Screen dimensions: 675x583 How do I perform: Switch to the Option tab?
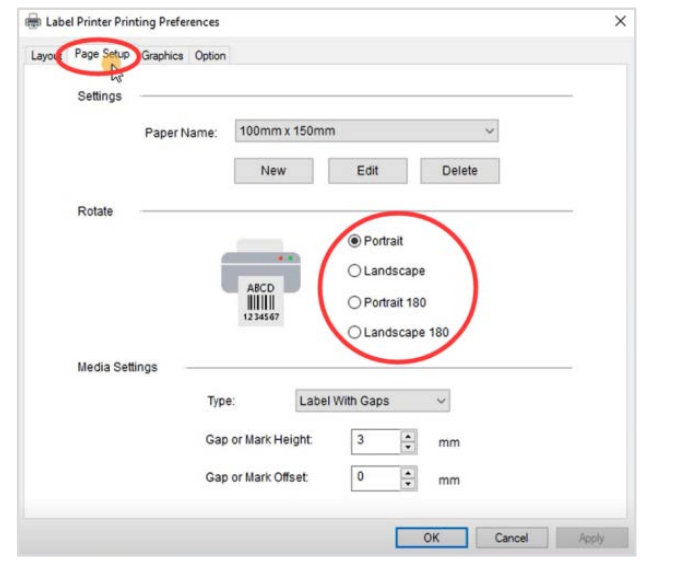(x=210, y=56)
